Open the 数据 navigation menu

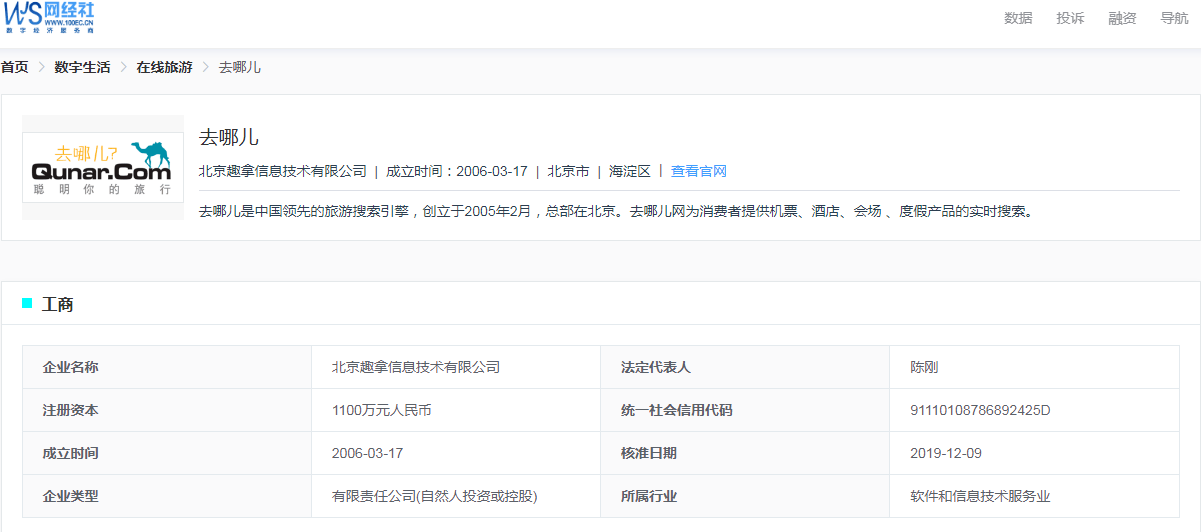point(1018,18)
